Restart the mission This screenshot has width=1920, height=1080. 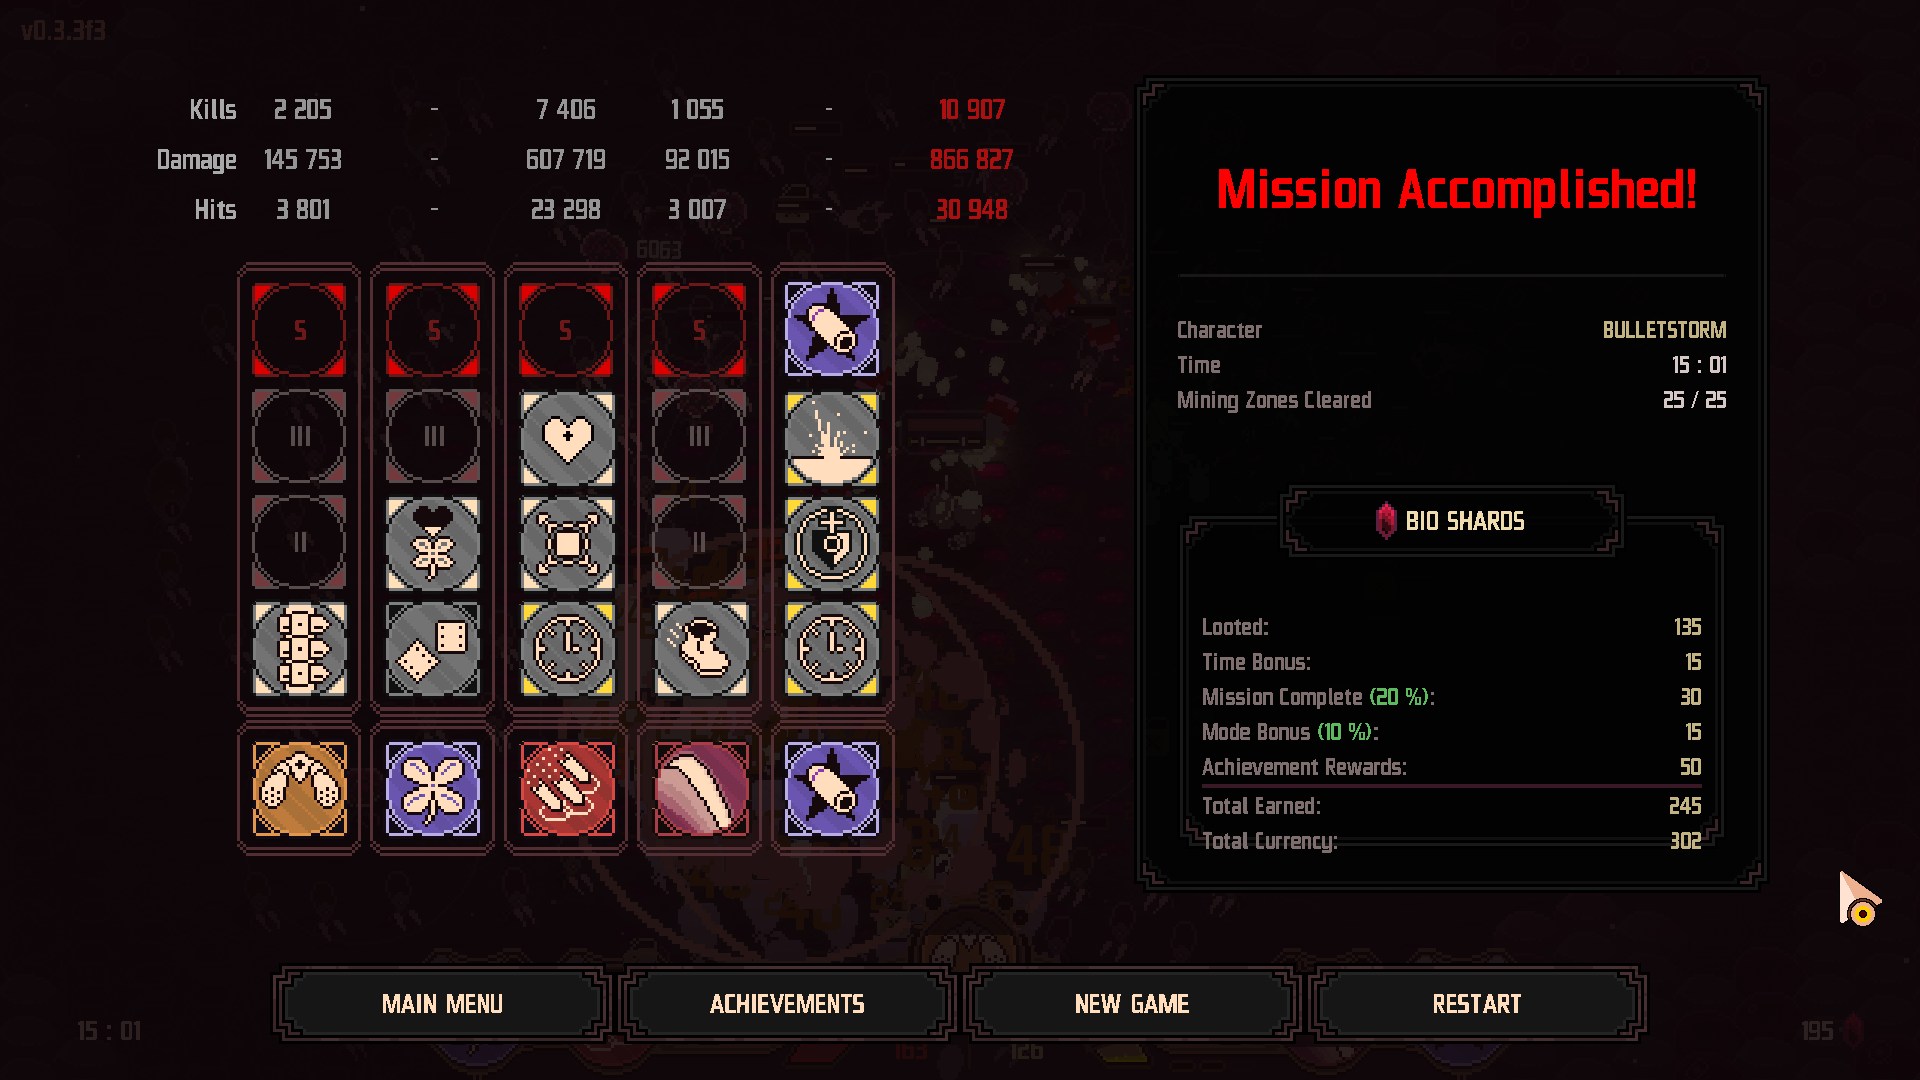pyautogui.click(x=1477, y=1003)
